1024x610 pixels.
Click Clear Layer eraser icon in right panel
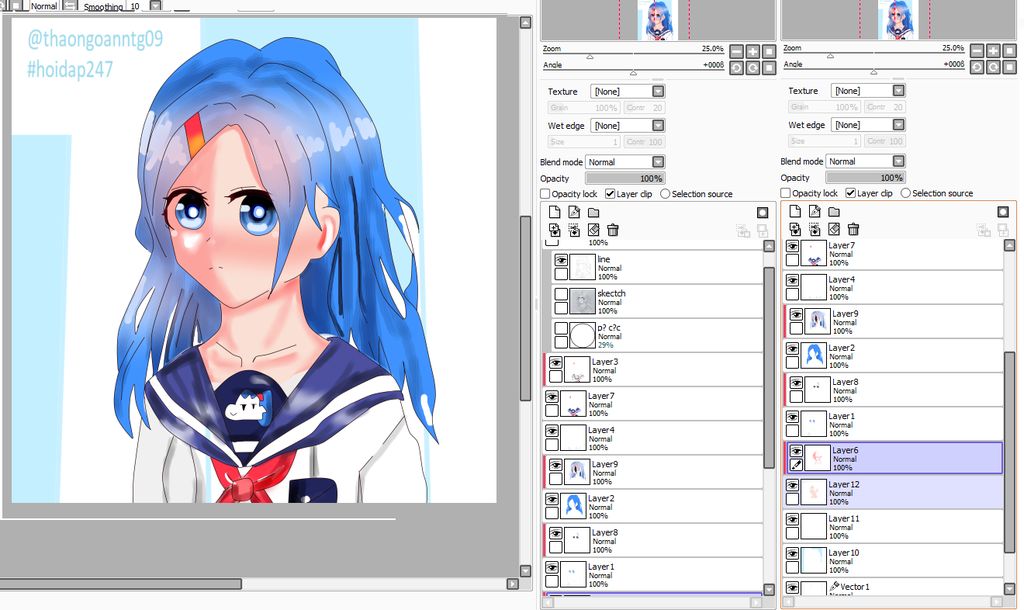click(834, 229)
